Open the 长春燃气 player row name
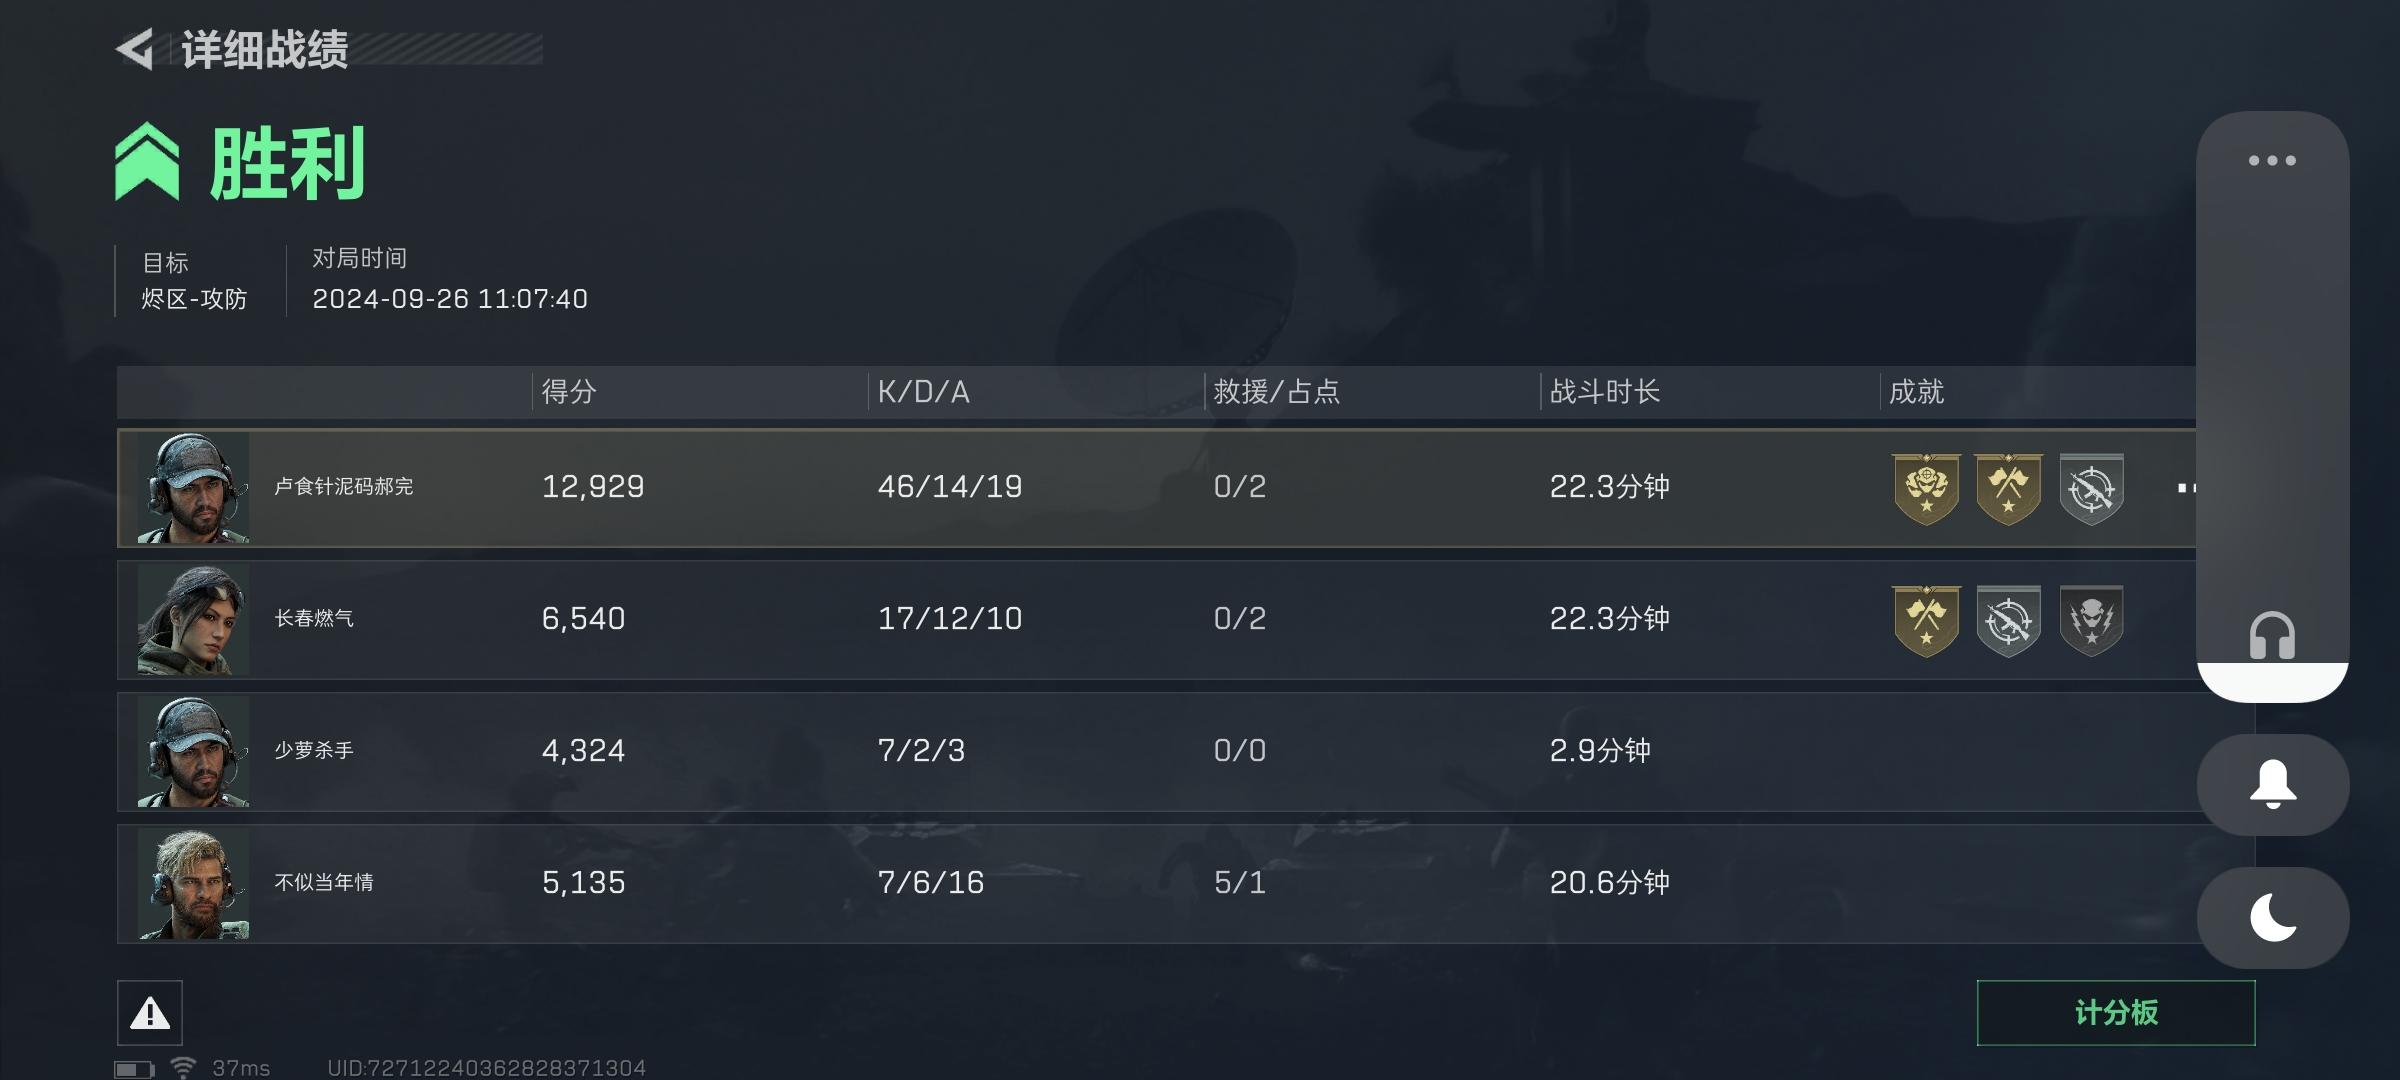 [x=314, y=619]
